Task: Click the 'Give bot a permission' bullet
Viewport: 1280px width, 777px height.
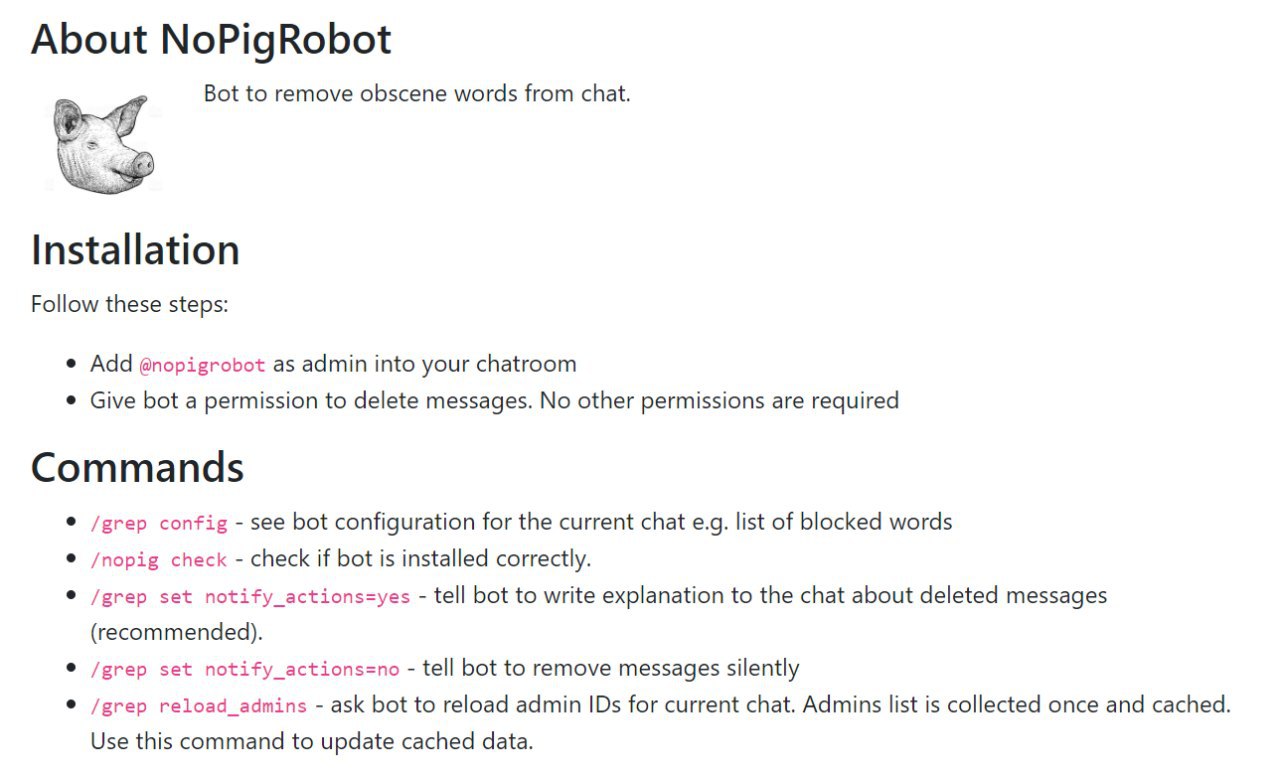Action: coord(495,401)
